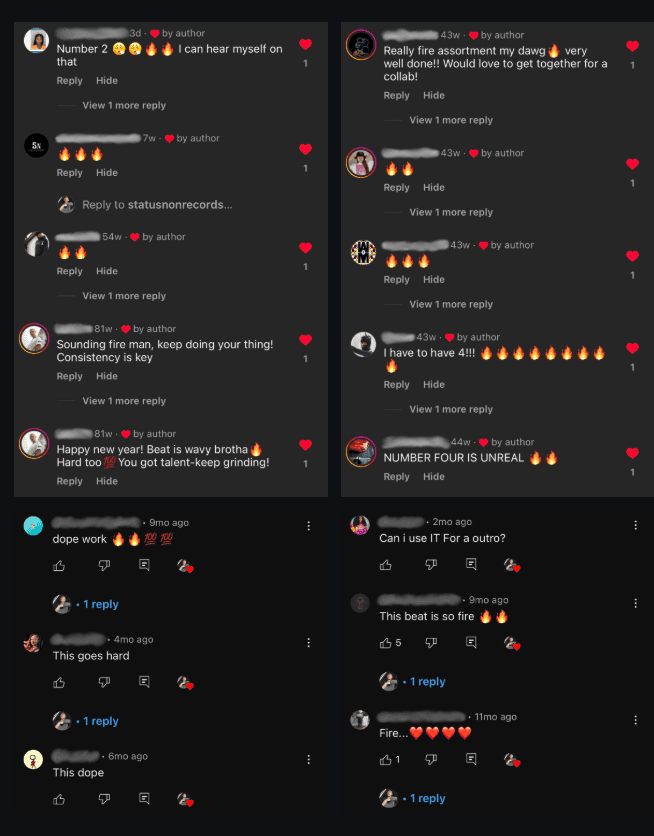The height and width of the screenshot is (836, 654).
Task: Thumbs up the 'Fire...' comment with hearts
Action: [x=386, y=760]
